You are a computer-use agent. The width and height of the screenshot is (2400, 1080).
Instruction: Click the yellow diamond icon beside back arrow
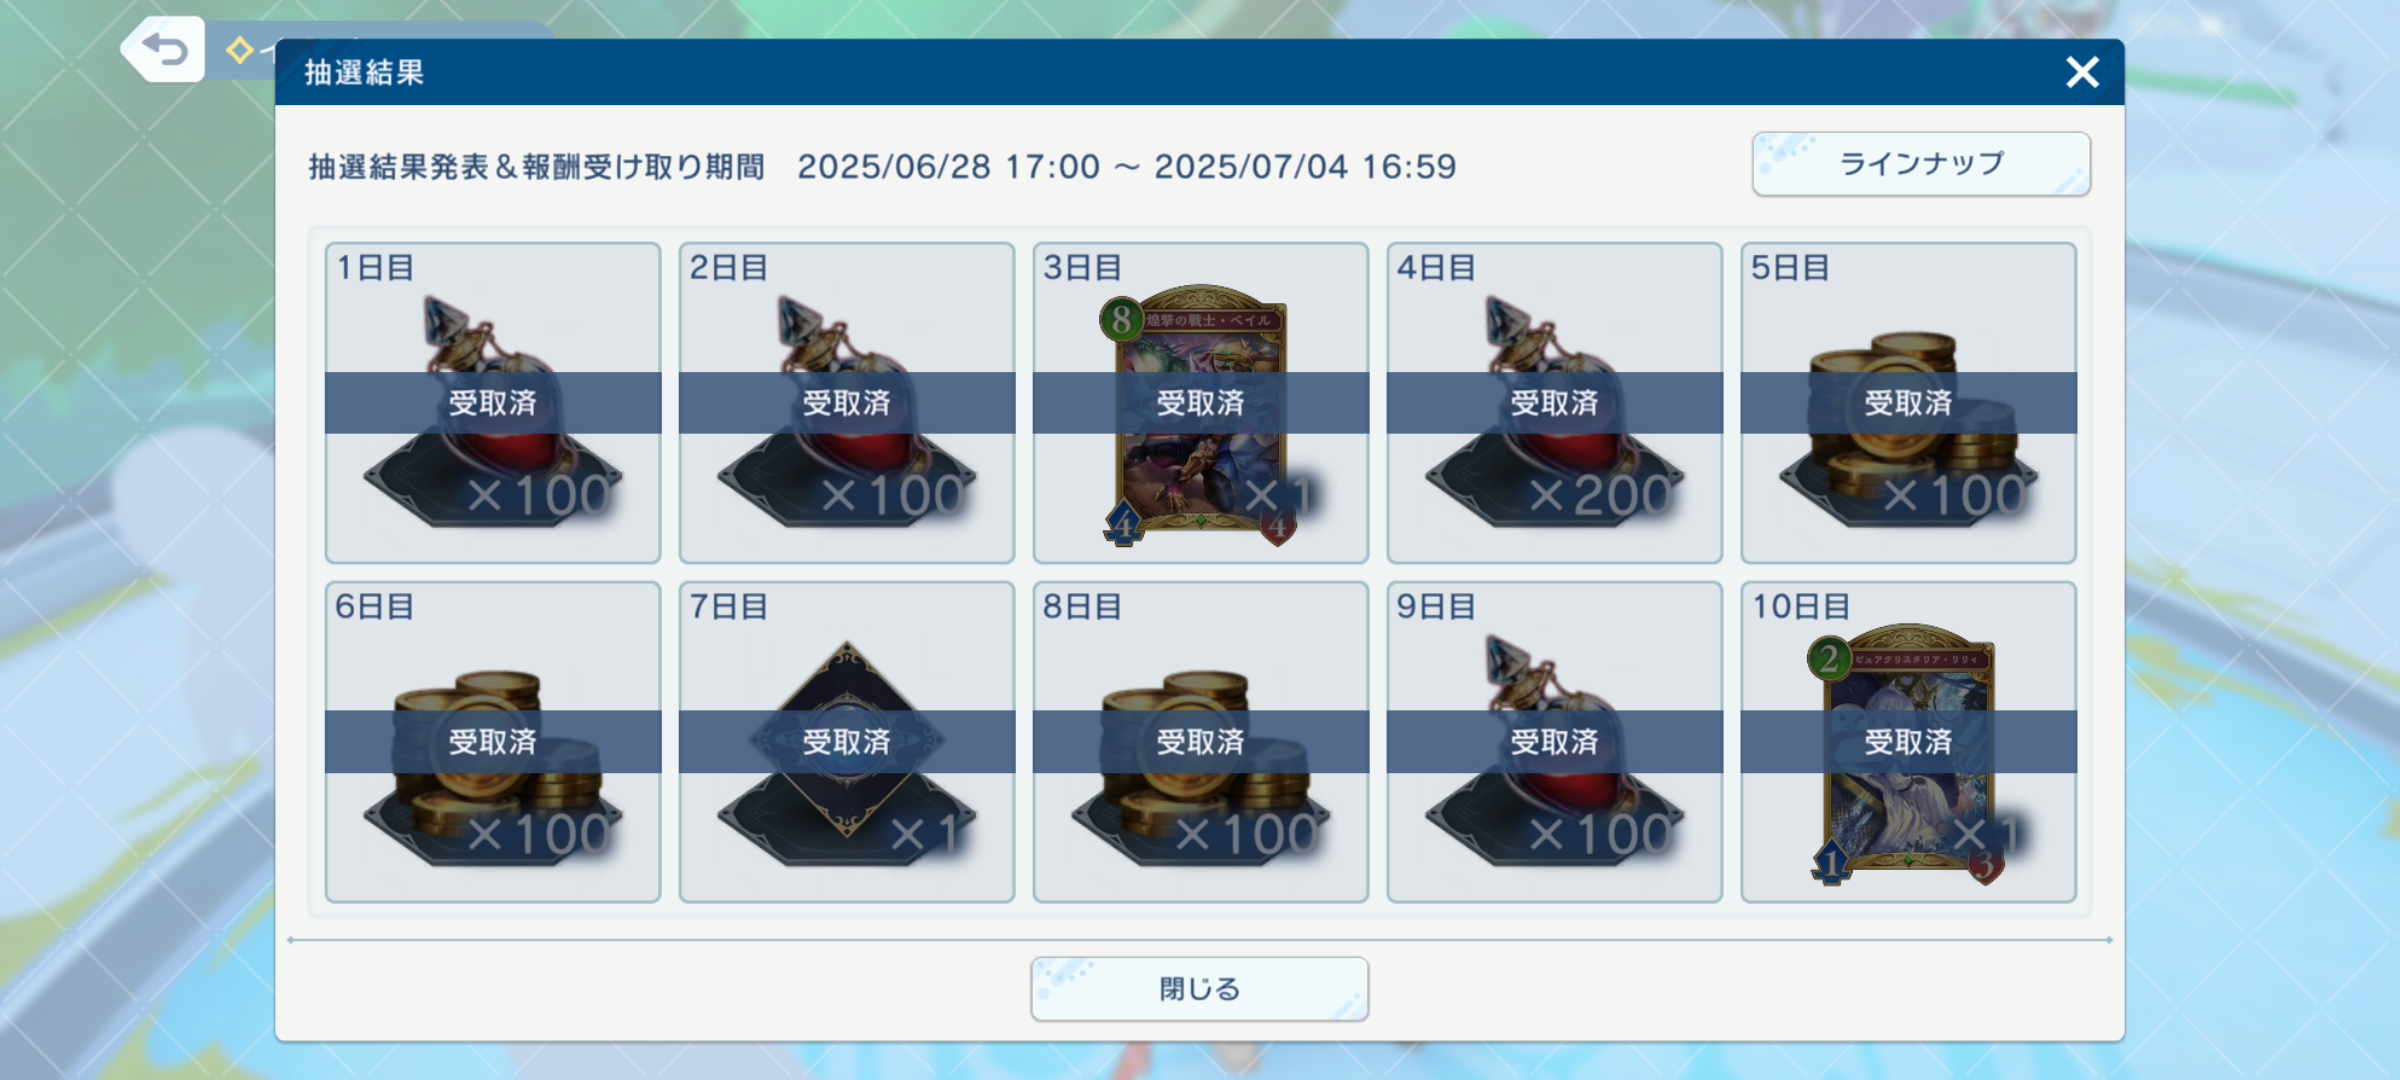click(x=239, y=50)
